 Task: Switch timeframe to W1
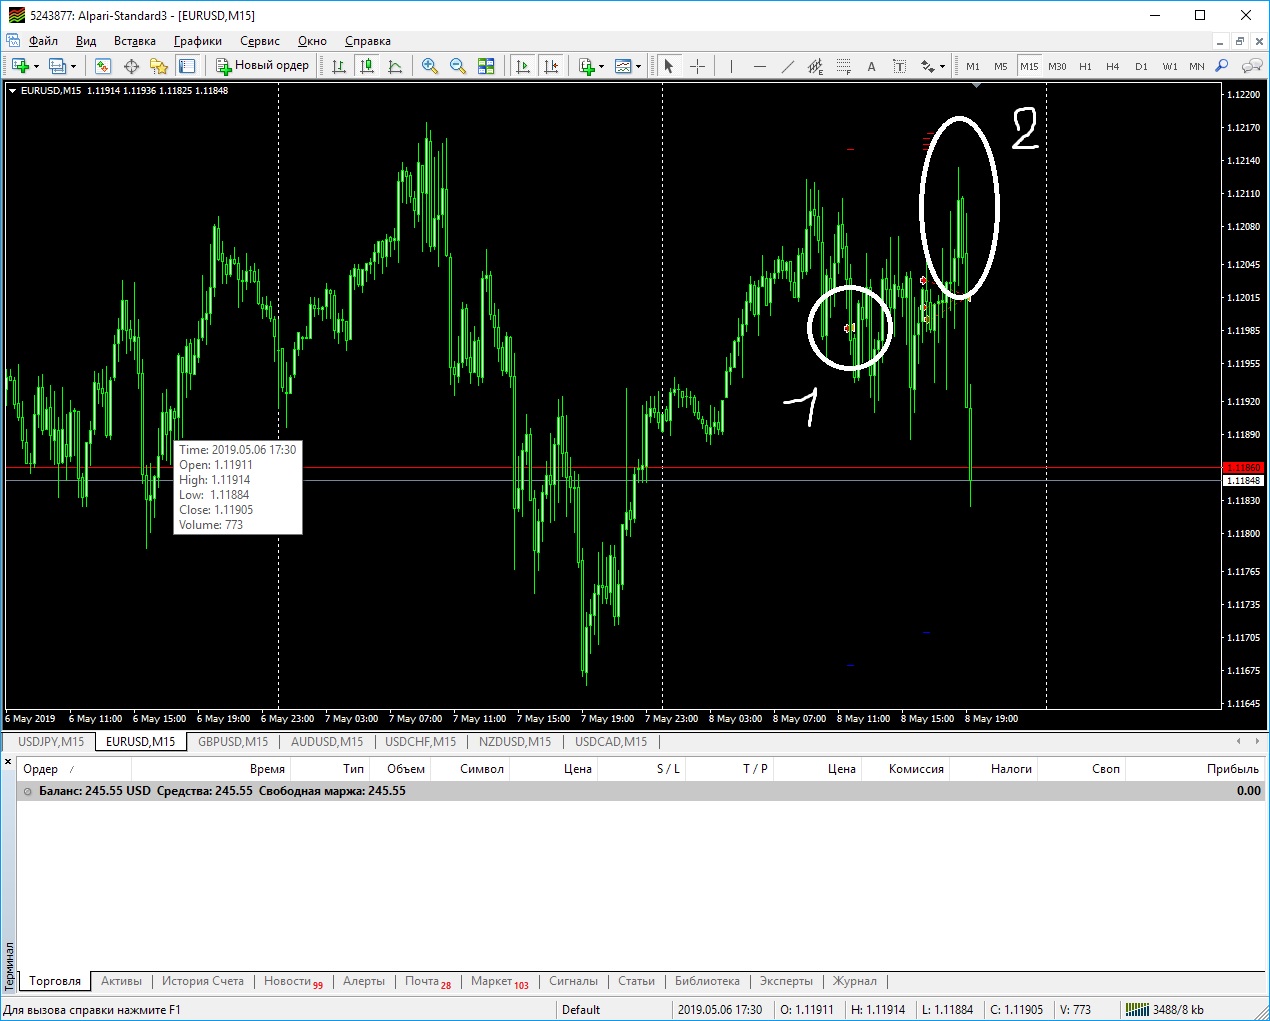tap(1169, 66)
